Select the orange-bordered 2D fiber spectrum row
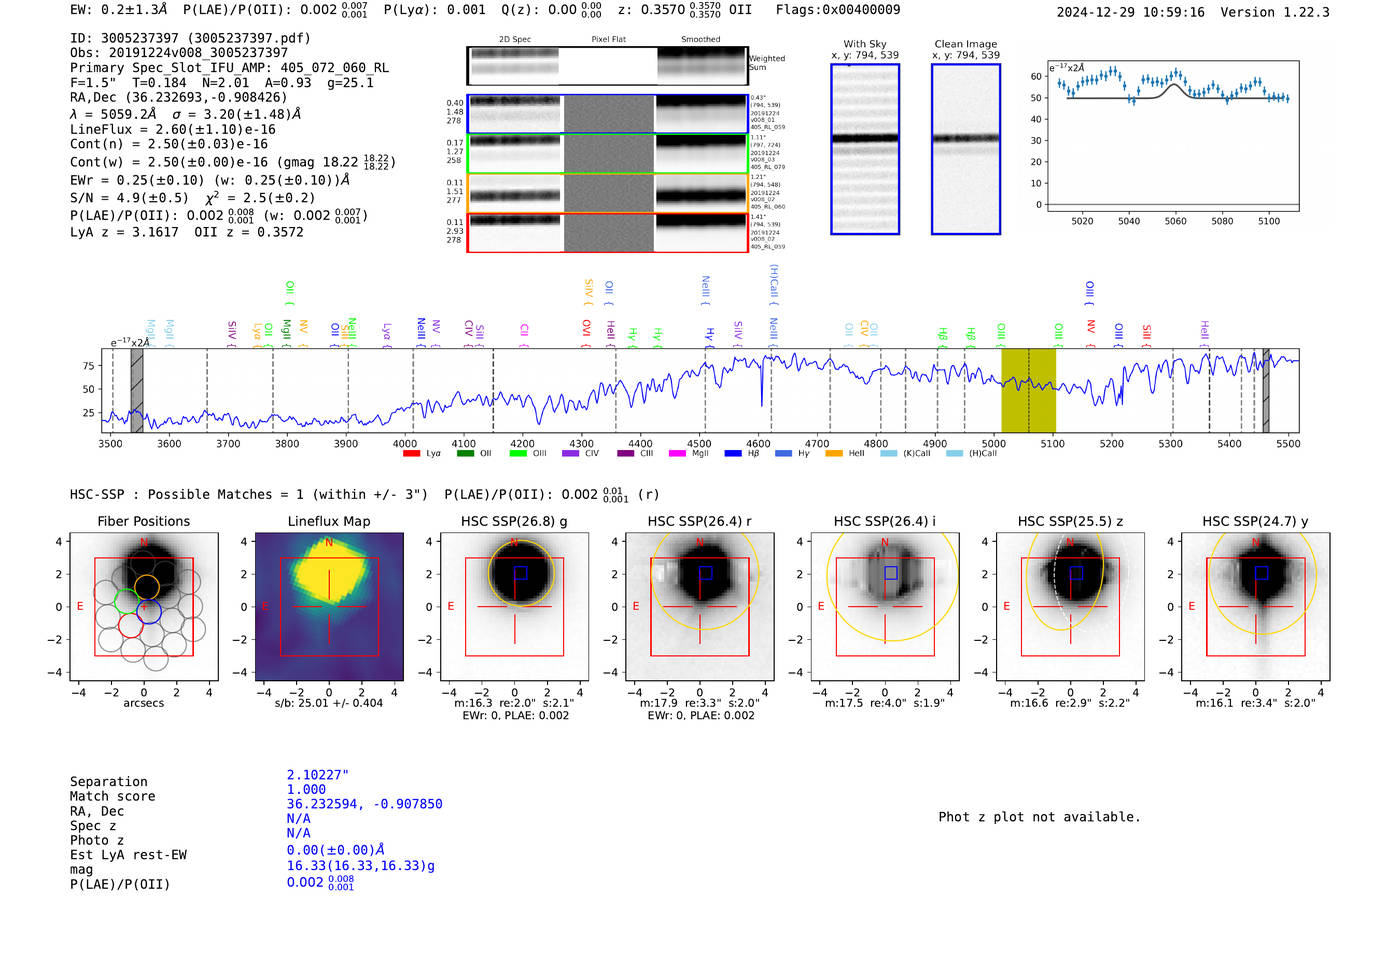The width and height of the screenshot is (1400, 953). coord(608,193)
